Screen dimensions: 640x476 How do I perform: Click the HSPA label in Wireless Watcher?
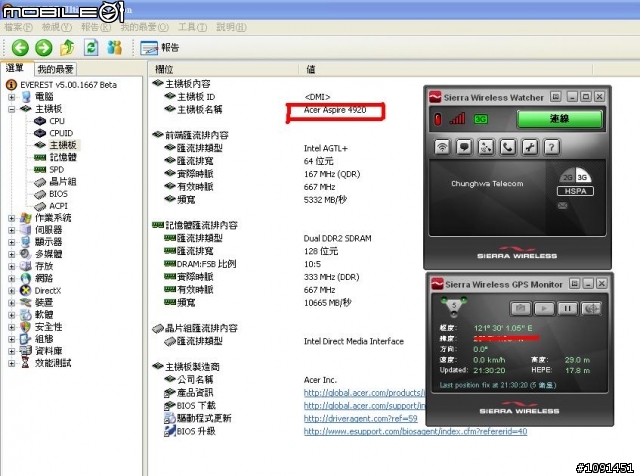(575, 191)
